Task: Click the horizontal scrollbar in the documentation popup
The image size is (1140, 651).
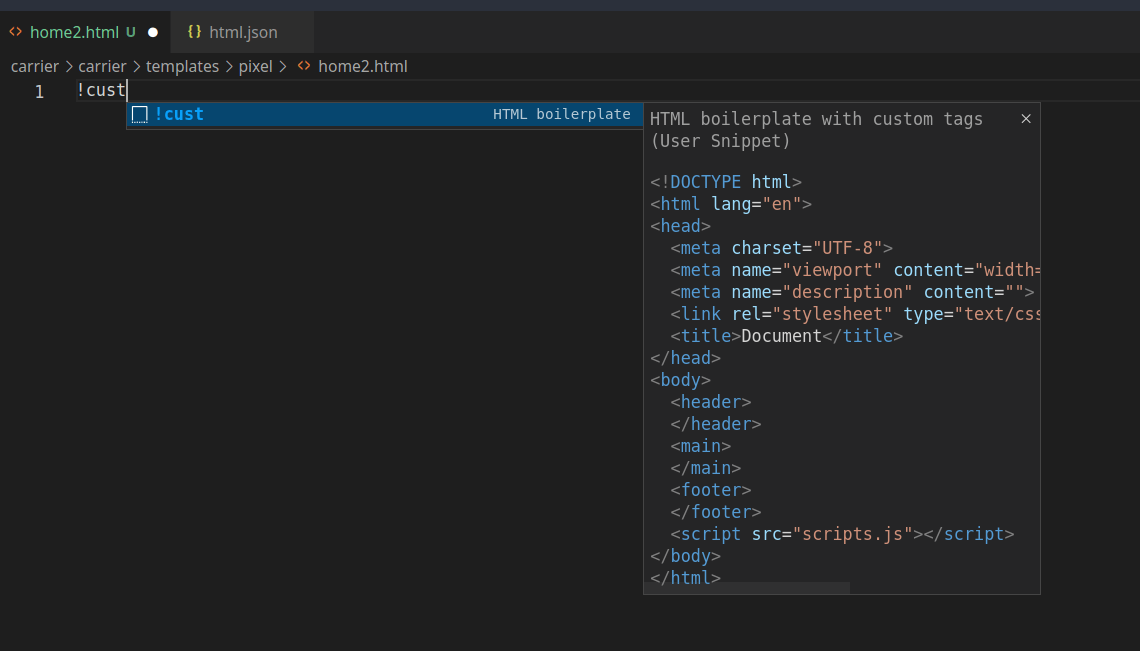Action: pos(748,588)
